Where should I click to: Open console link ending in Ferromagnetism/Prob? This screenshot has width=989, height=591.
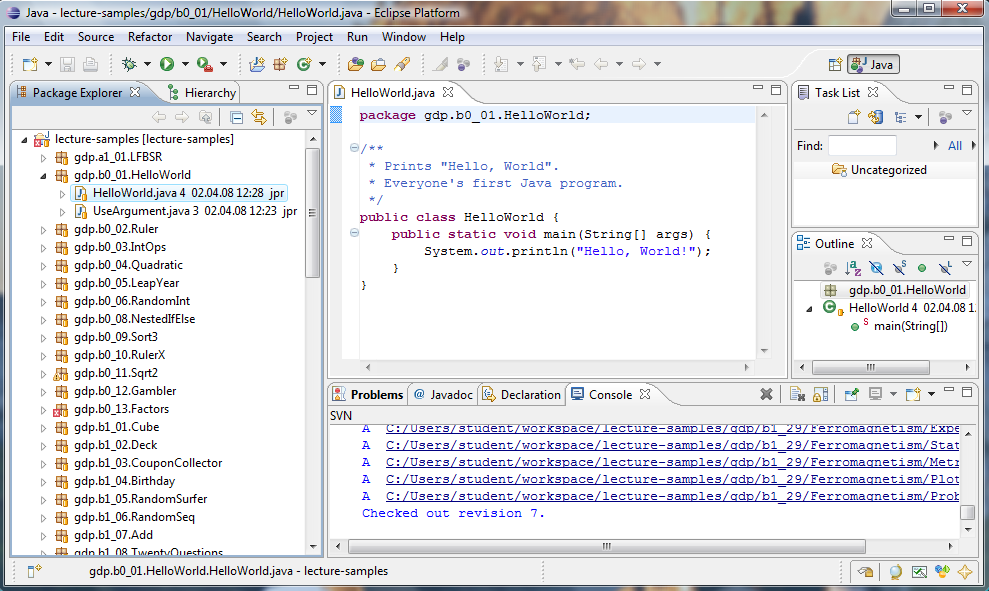coord(672,496)
